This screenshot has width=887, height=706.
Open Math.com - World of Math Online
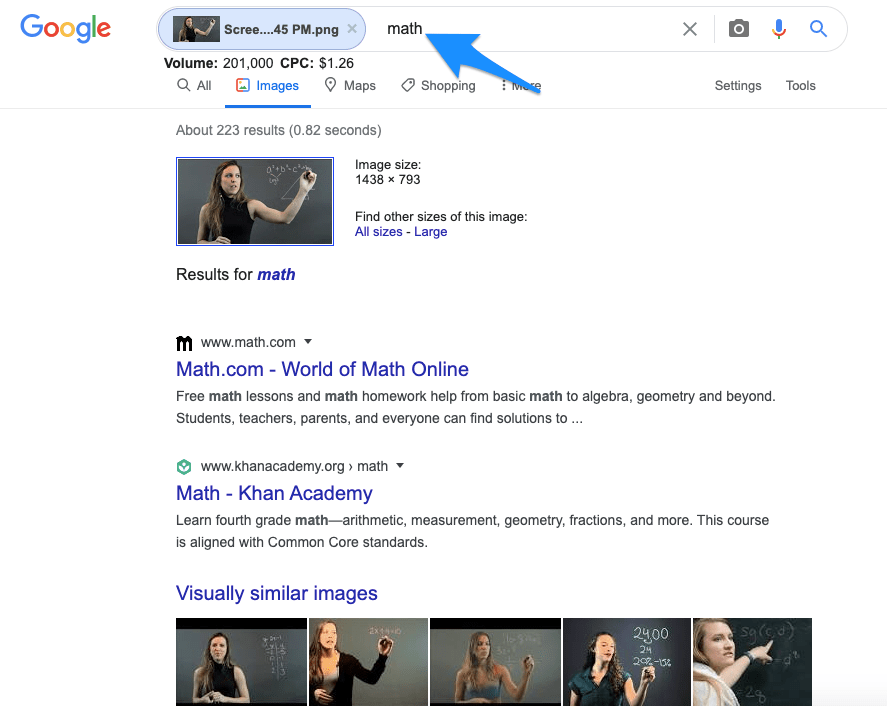click(x=322, y=369)
